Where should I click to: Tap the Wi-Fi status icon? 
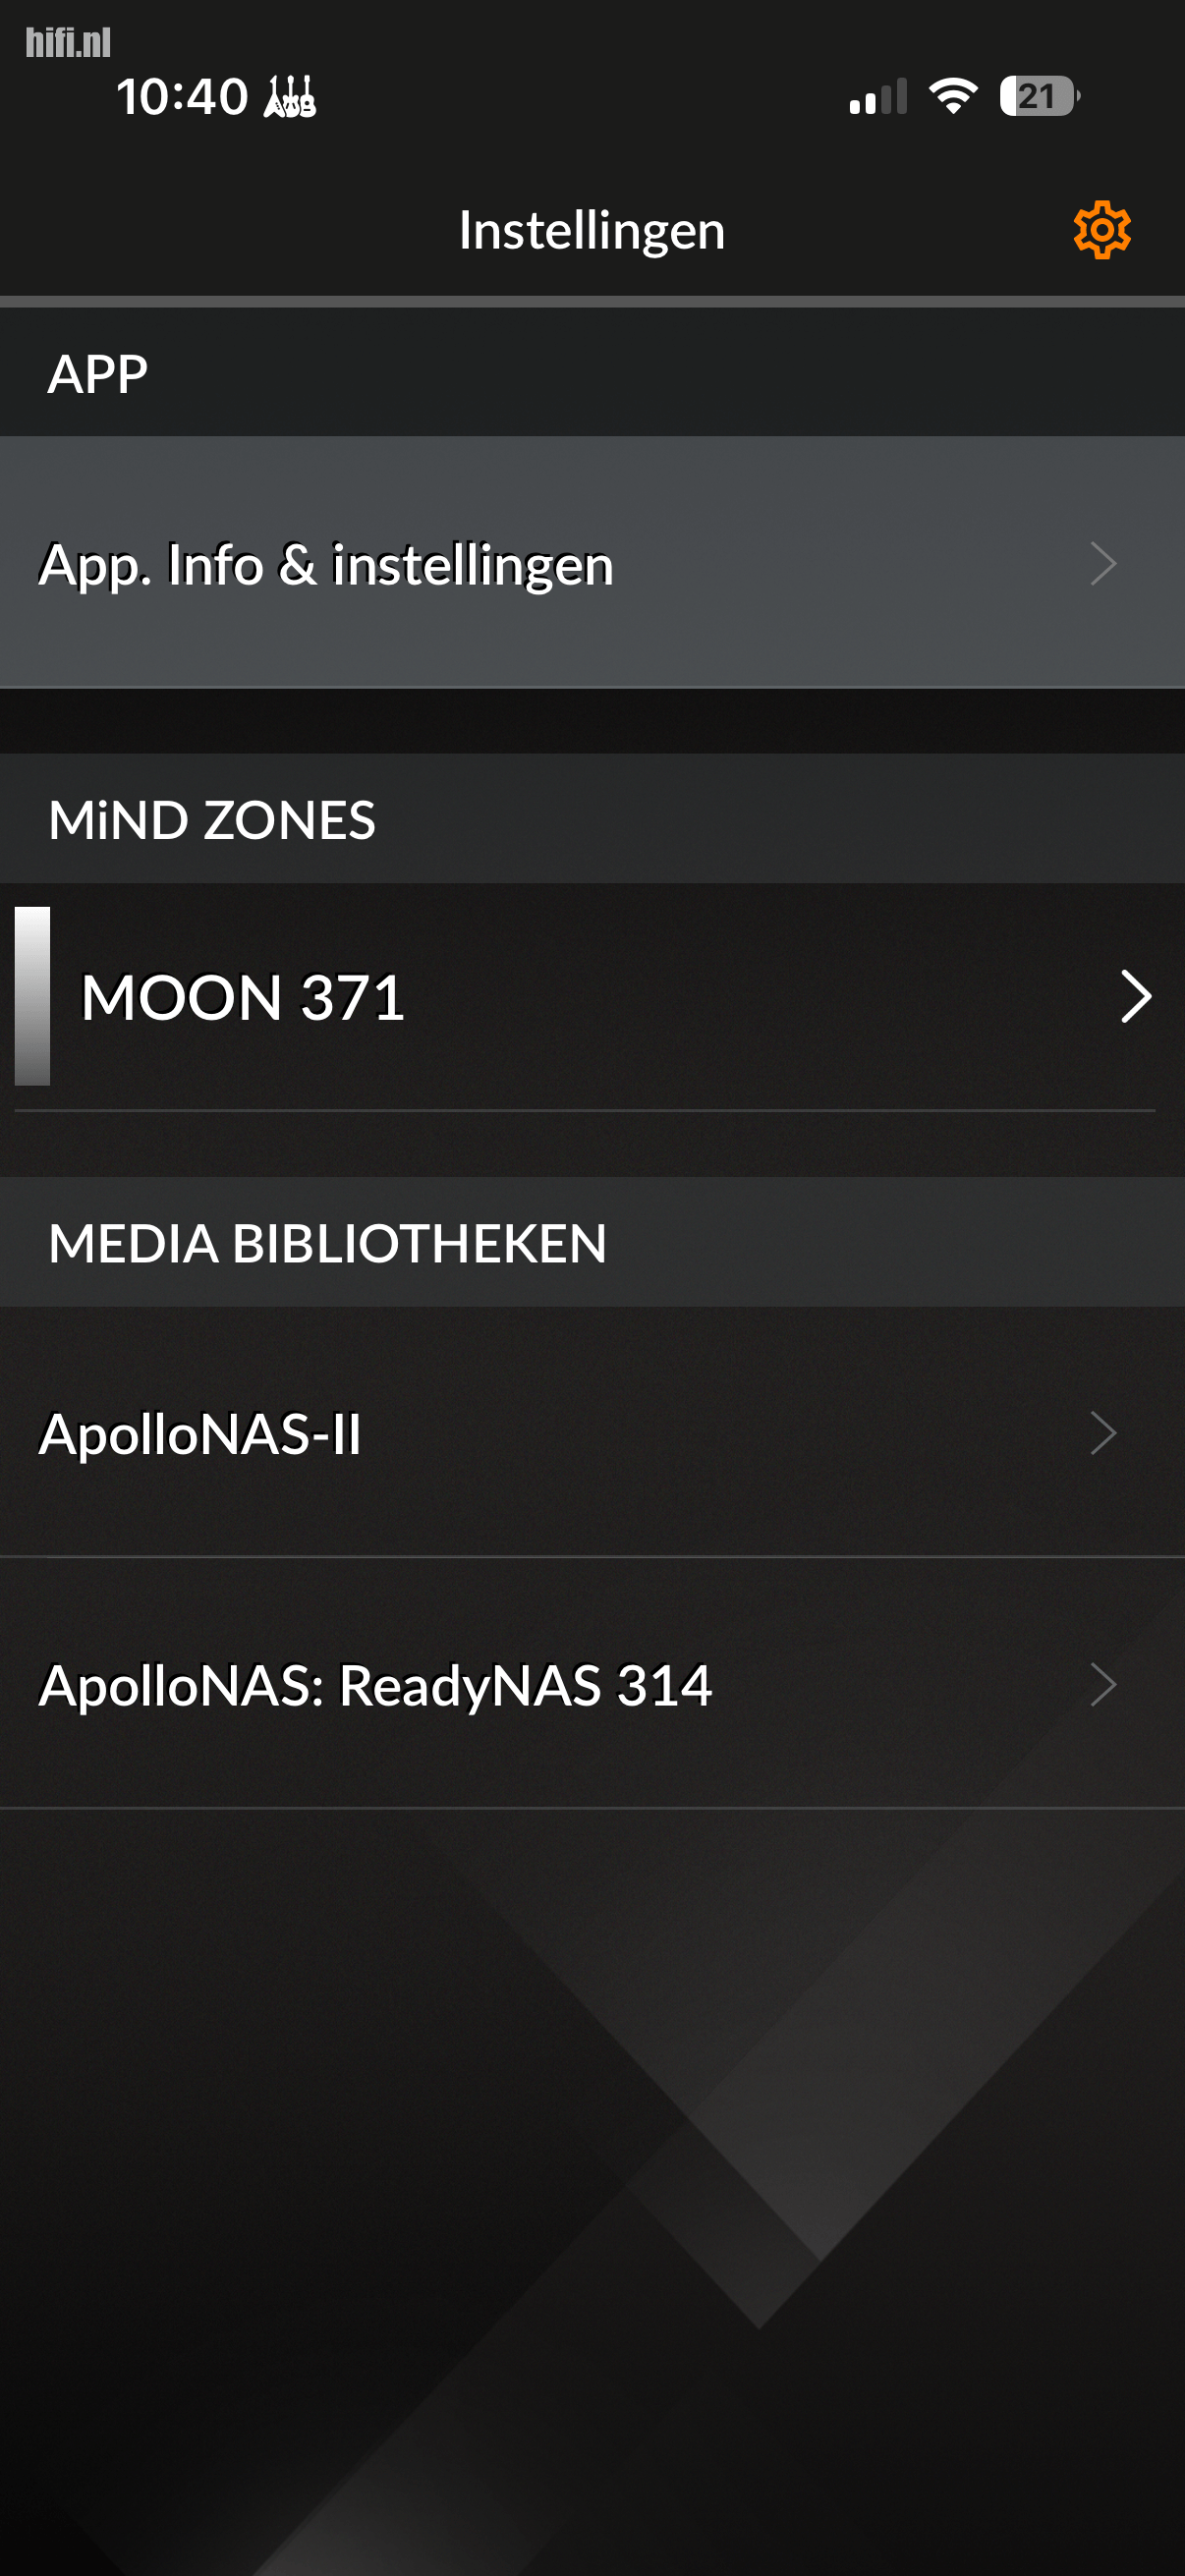pos(952,96)
